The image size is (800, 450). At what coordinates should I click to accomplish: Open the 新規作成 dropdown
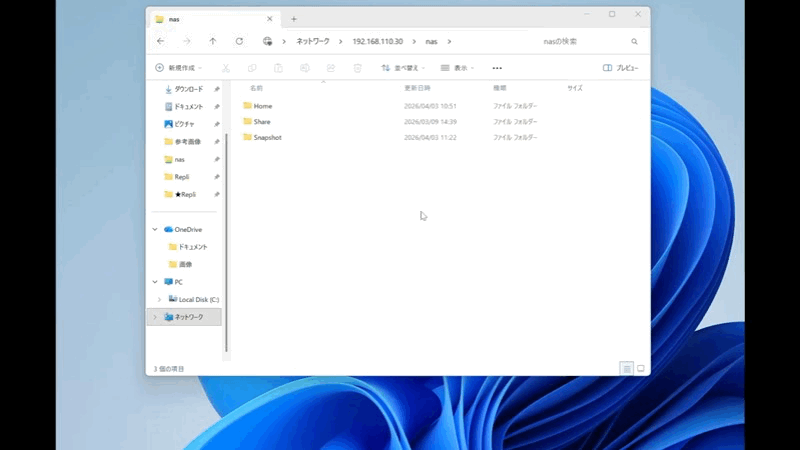pyautogui.click(x=179, y=68)
